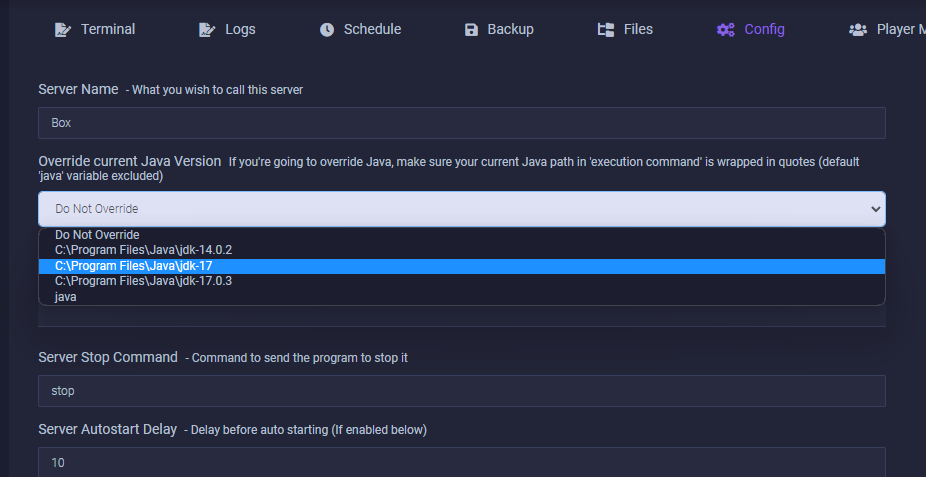Select 'Do Not Override' from the list
This screenshot has width=926, height=477.
click(x=97, y=235)
